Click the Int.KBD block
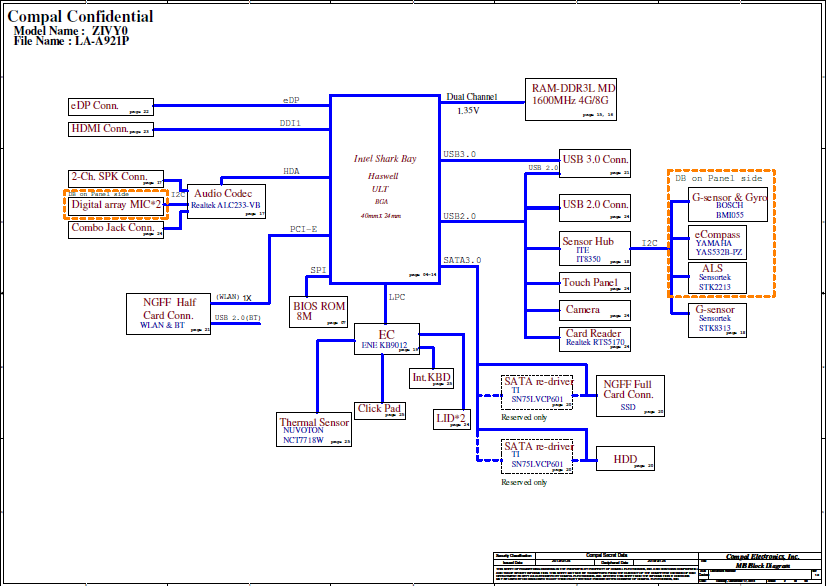 coord(432,378)
